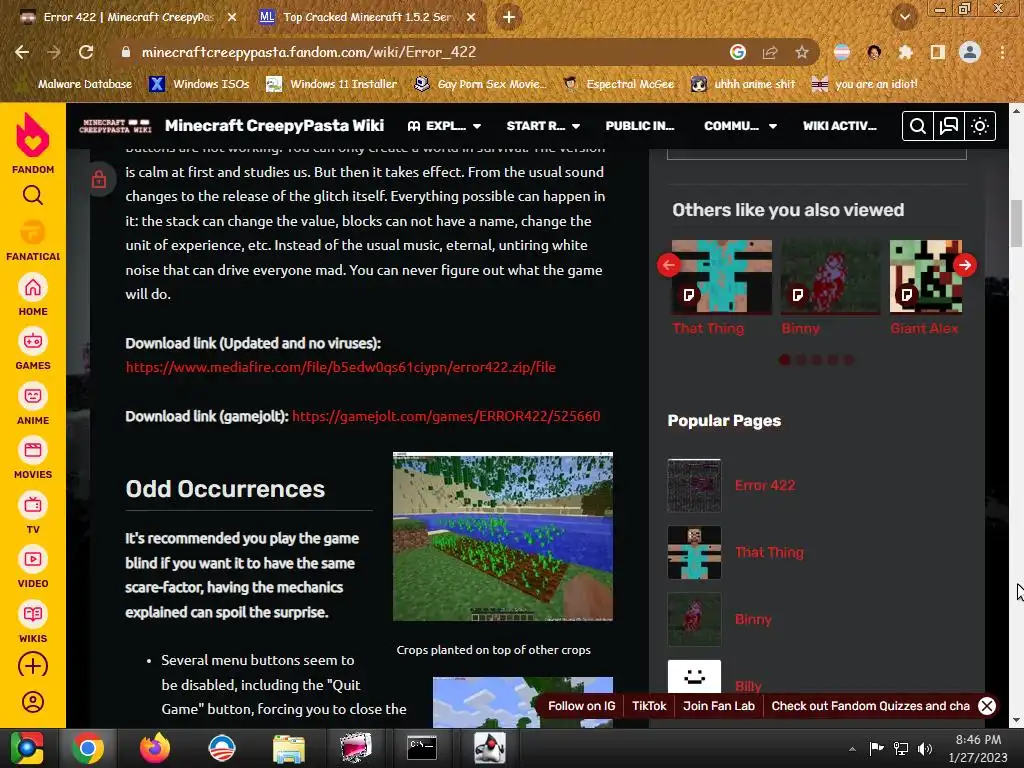This screenshot has width=1024, height=768.
Task: Click the Start a Wiki plus icon
Action: 33,665
